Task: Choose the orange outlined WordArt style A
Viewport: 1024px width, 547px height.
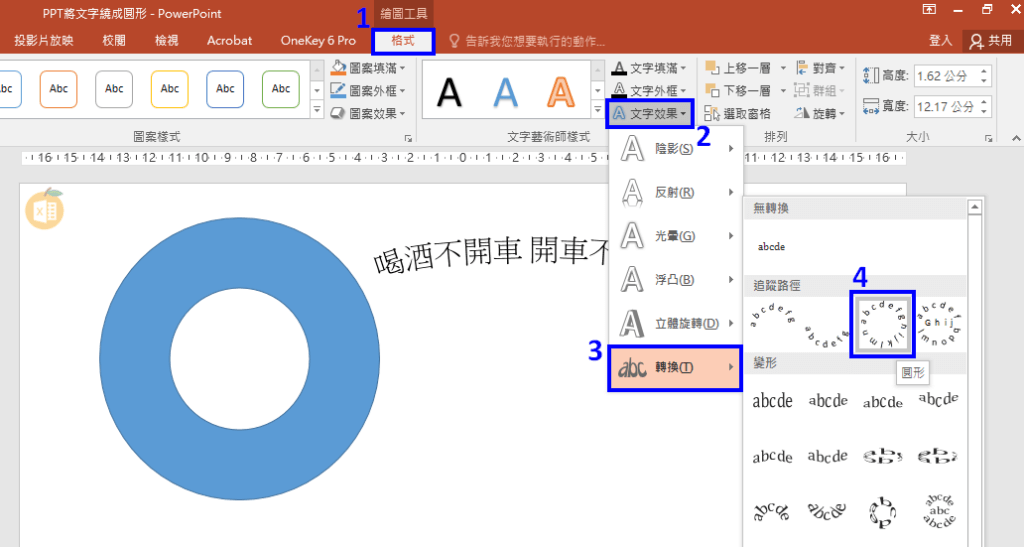Action: [x=560, y=91]
